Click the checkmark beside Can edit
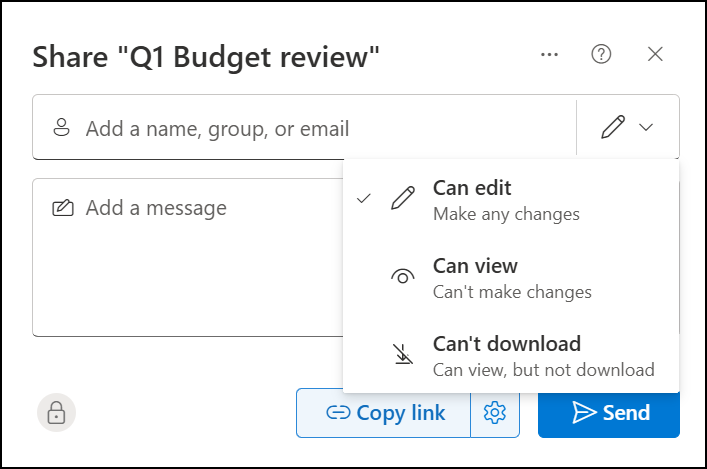Screen dimensions: 707x469 click(363, 199)
